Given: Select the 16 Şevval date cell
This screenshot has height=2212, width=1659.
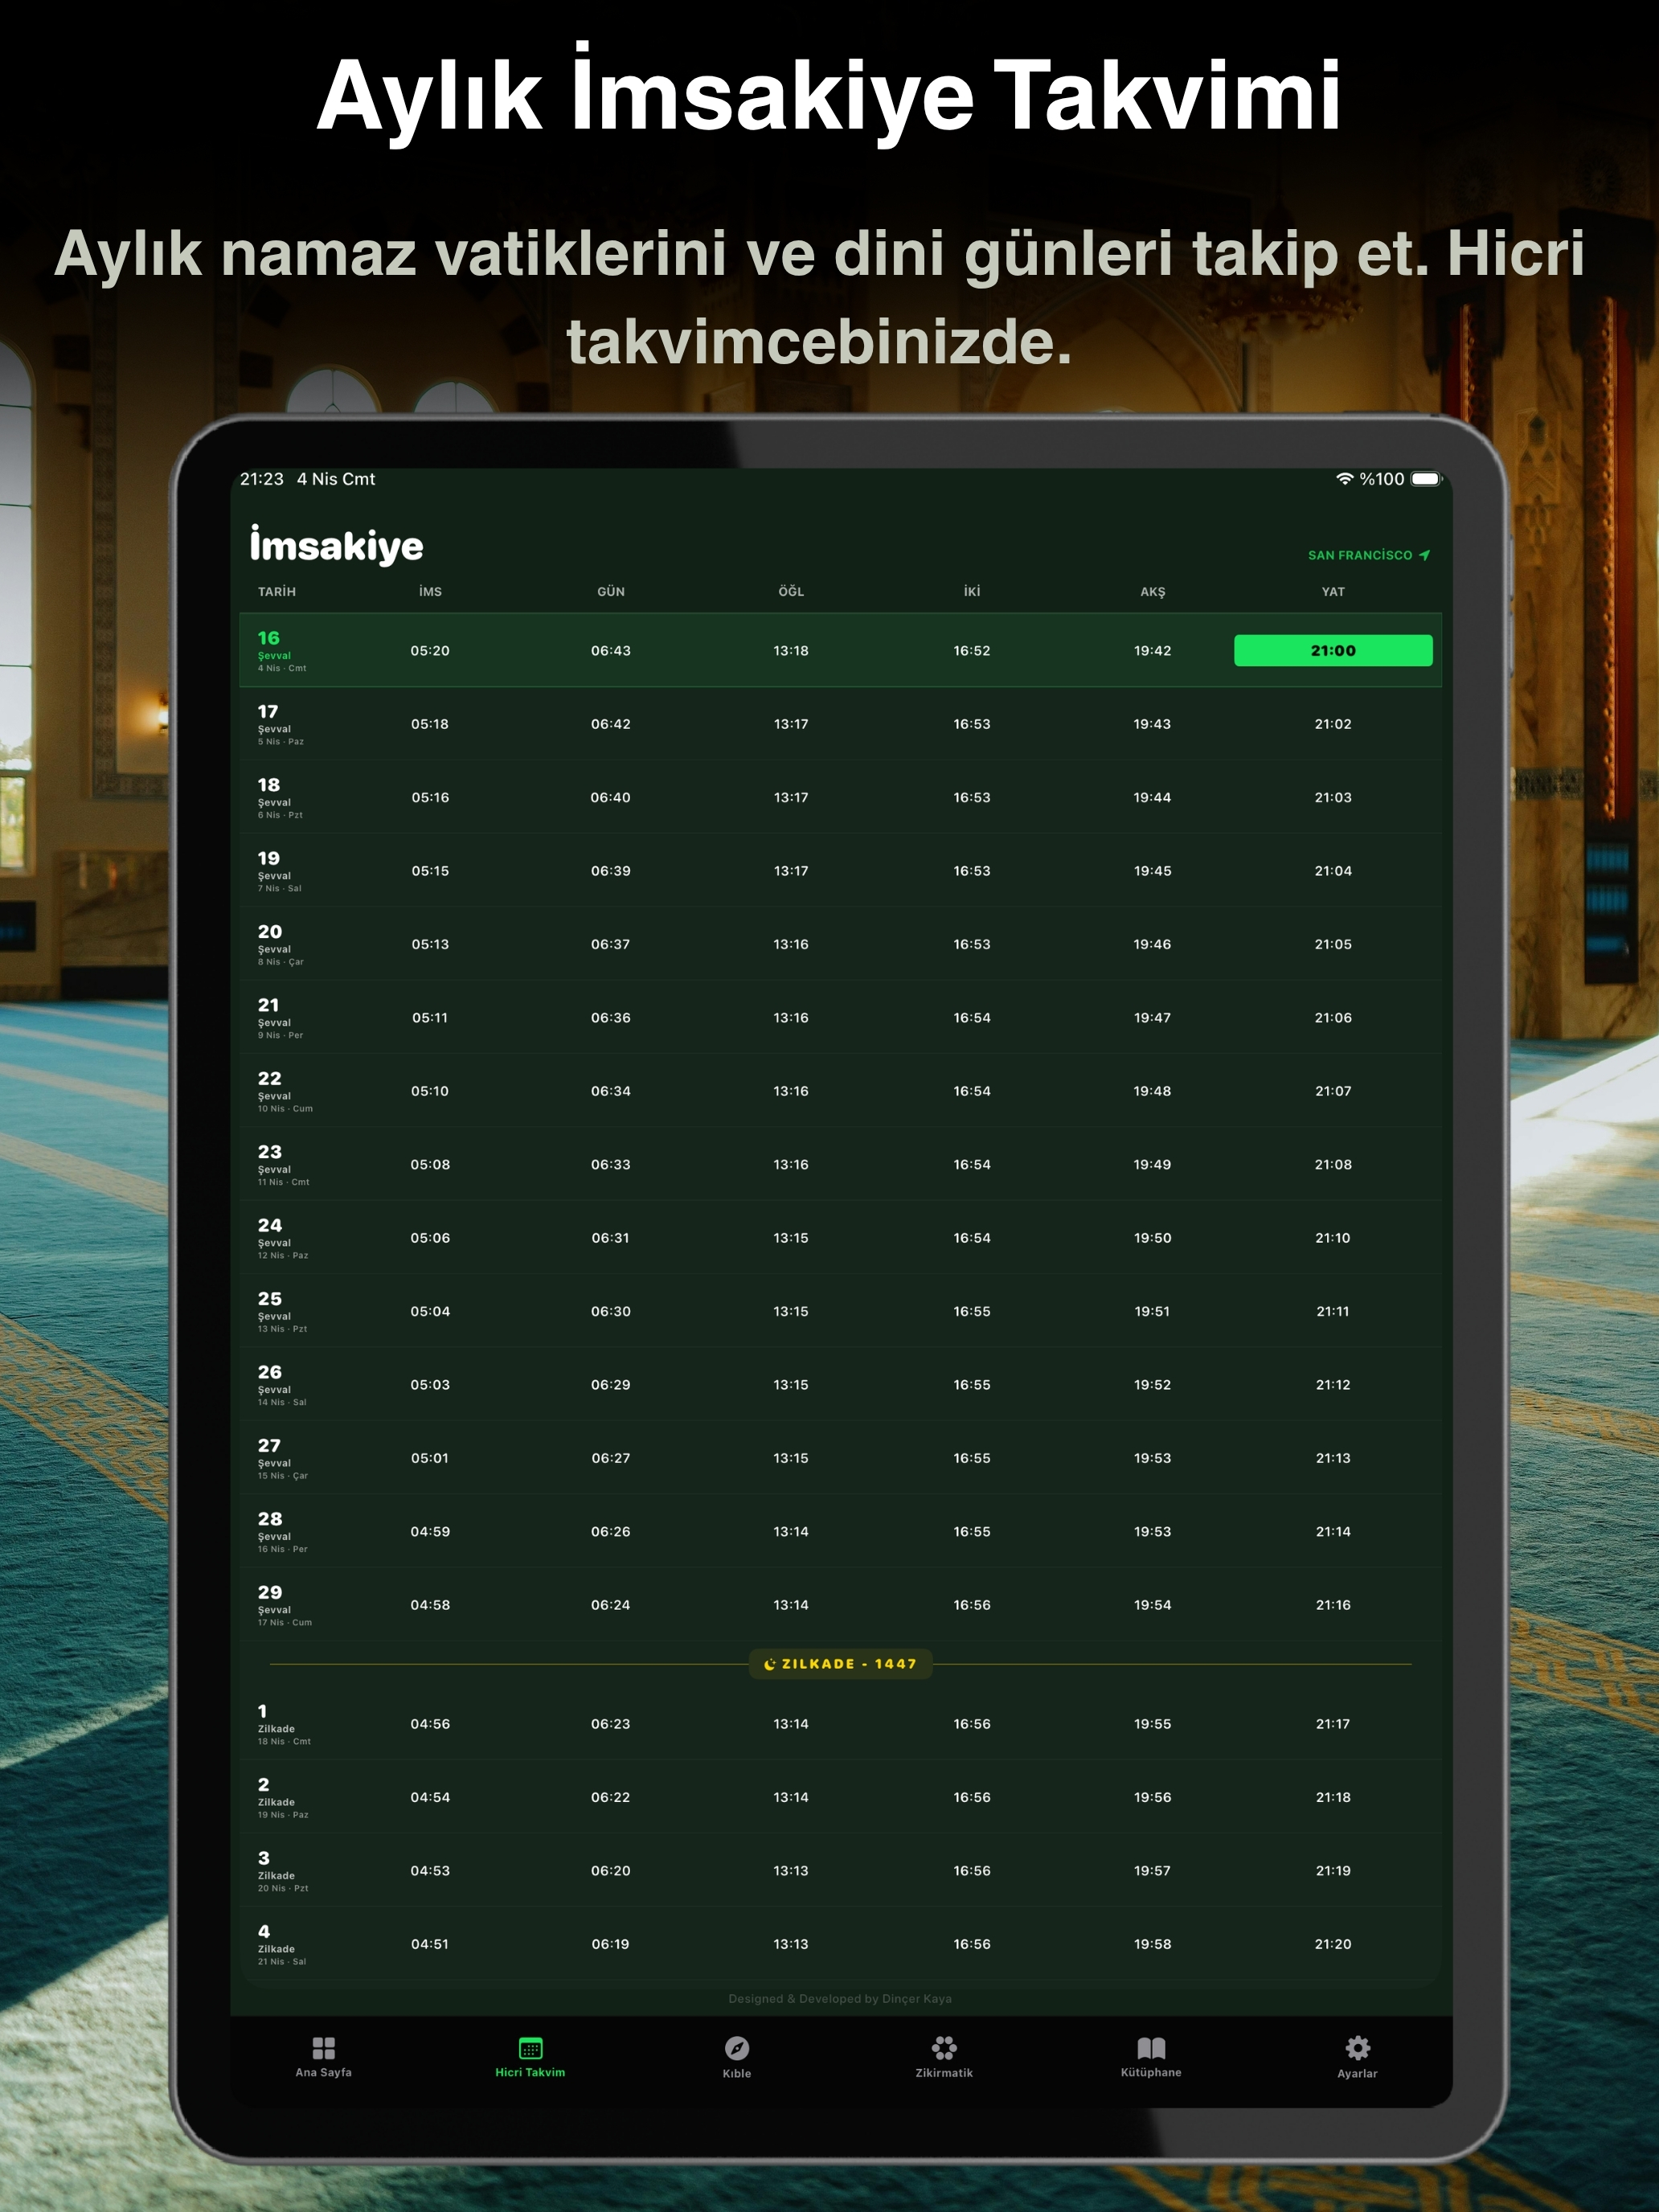Looking at the screenshot, I should click(x=282, y=650).
